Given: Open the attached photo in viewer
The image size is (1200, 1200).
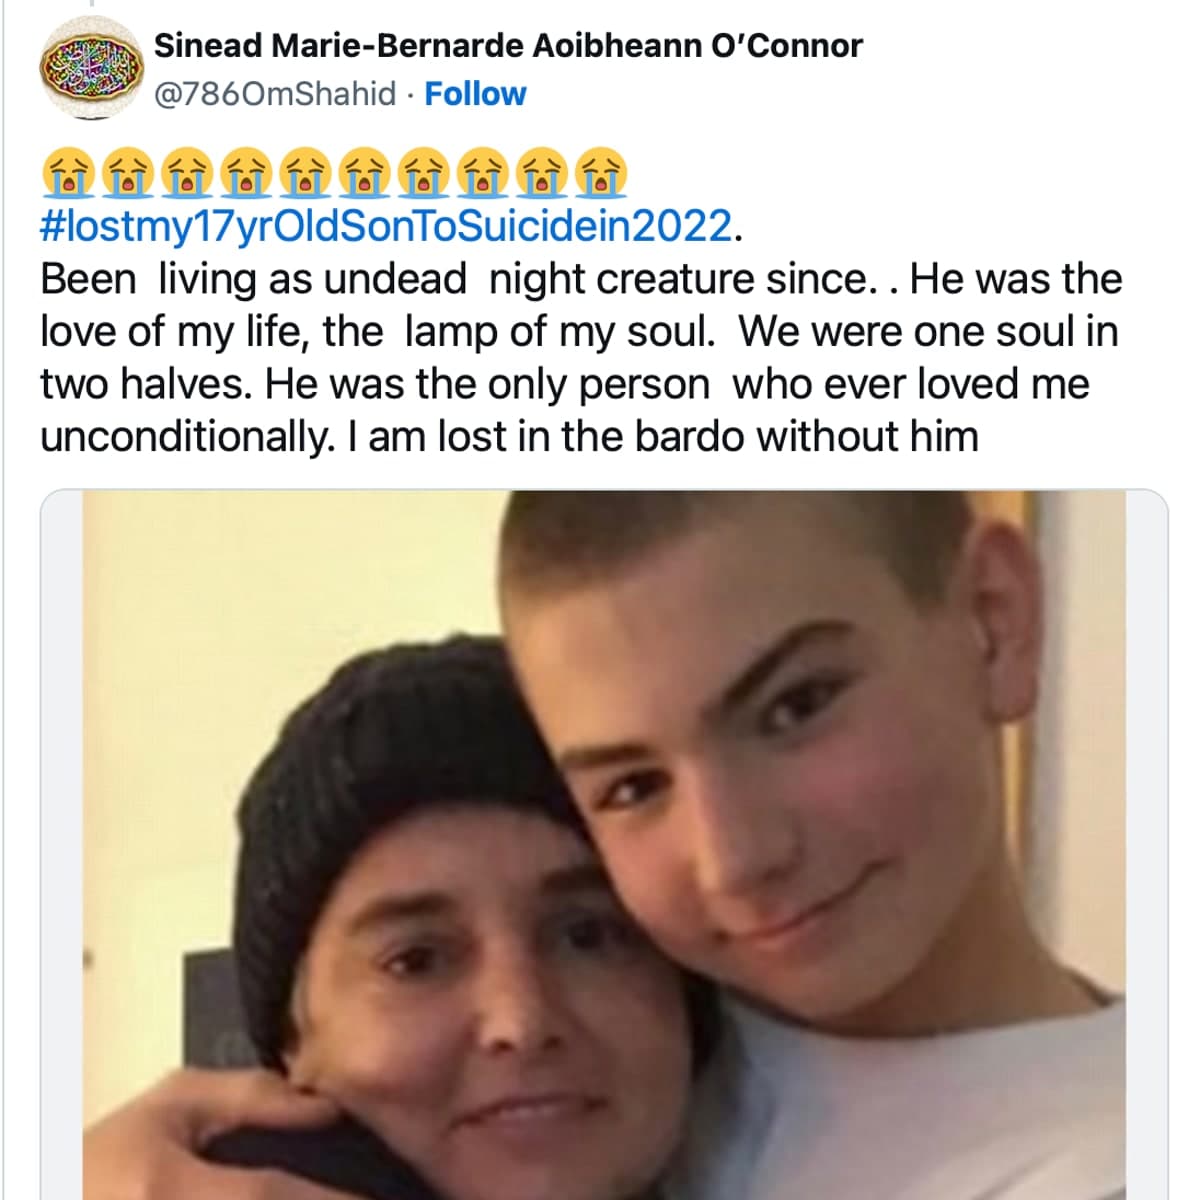Looking at the screenshot, I should pos(604,845).
